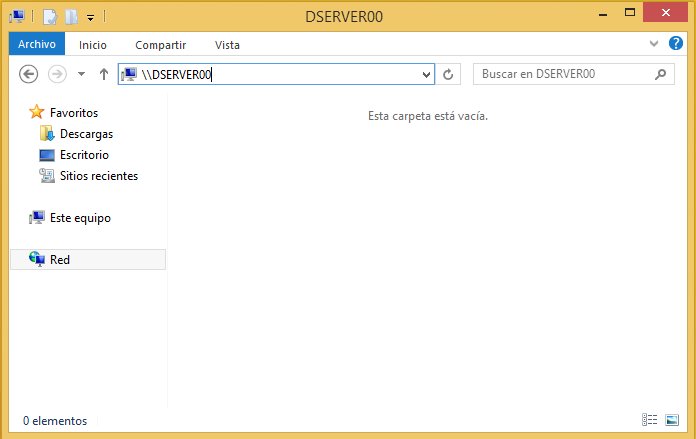Switch to details view in status bar
This screenshot has height=439, width=696.
[650, 419]
